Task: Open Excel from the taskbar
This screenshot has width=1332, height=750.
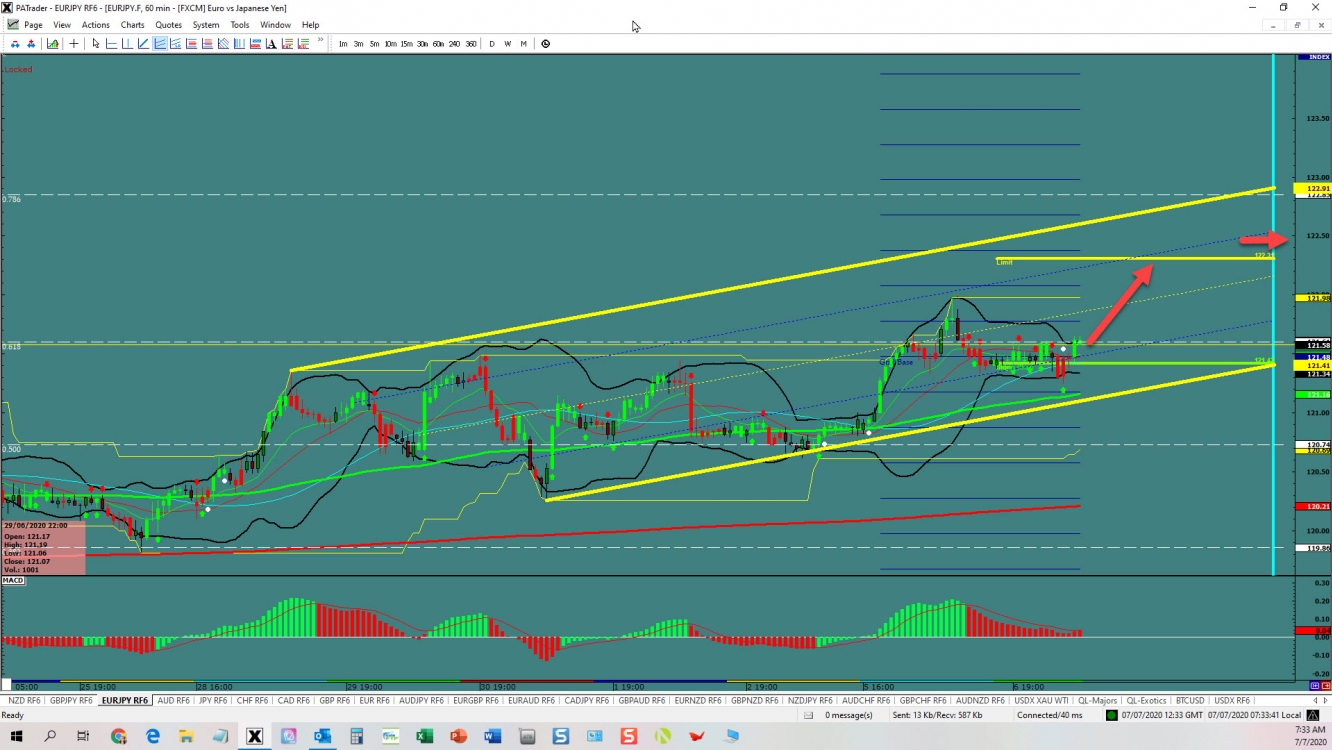Action: tap(424, 736)
